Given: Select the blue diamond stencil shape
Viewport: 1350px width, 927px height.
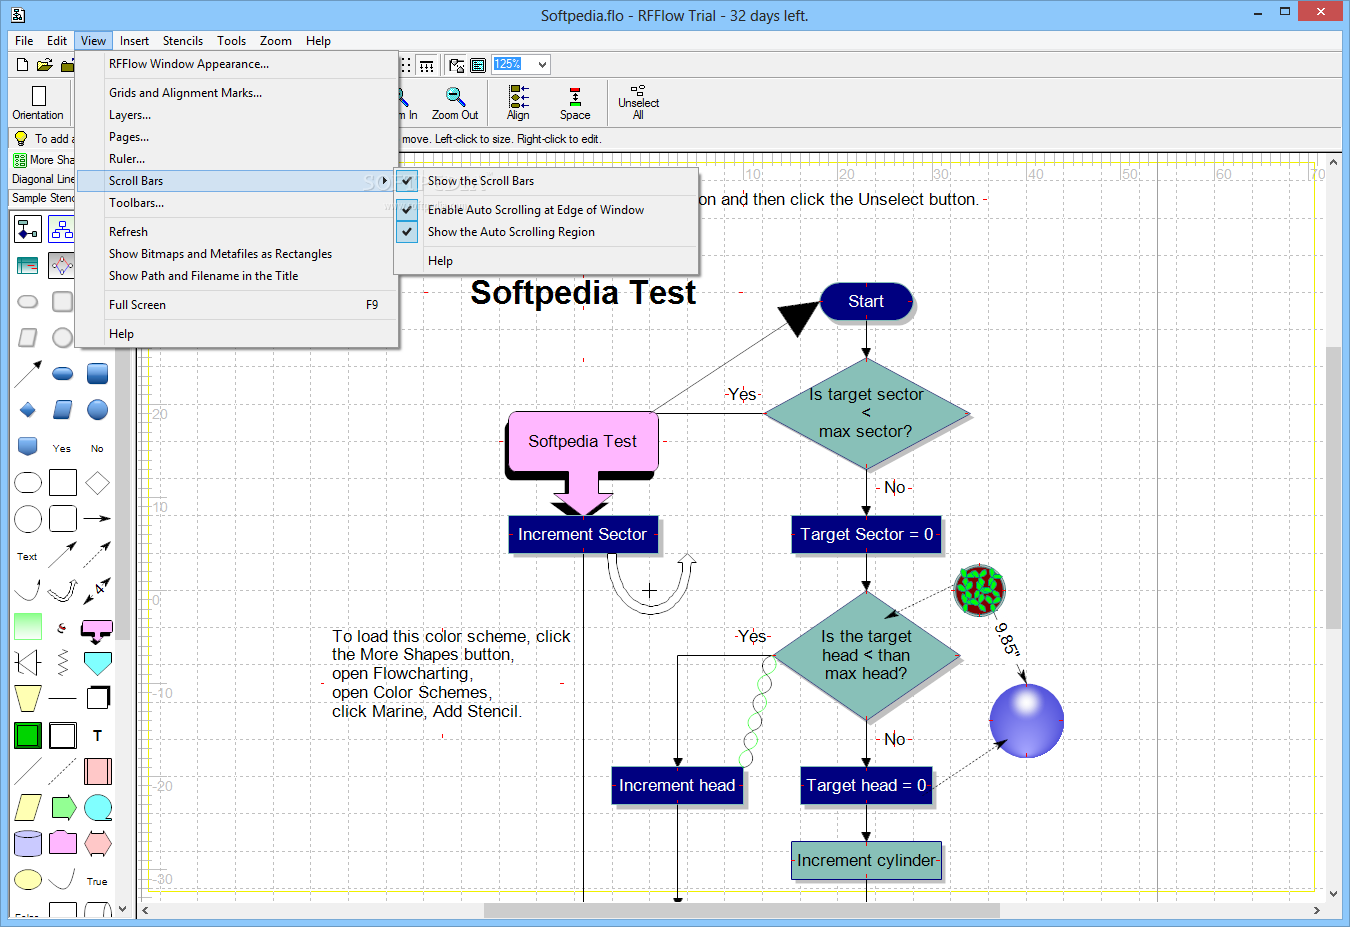Looking at the screenshot, I should pyautogui.click(x=28, y=410).
